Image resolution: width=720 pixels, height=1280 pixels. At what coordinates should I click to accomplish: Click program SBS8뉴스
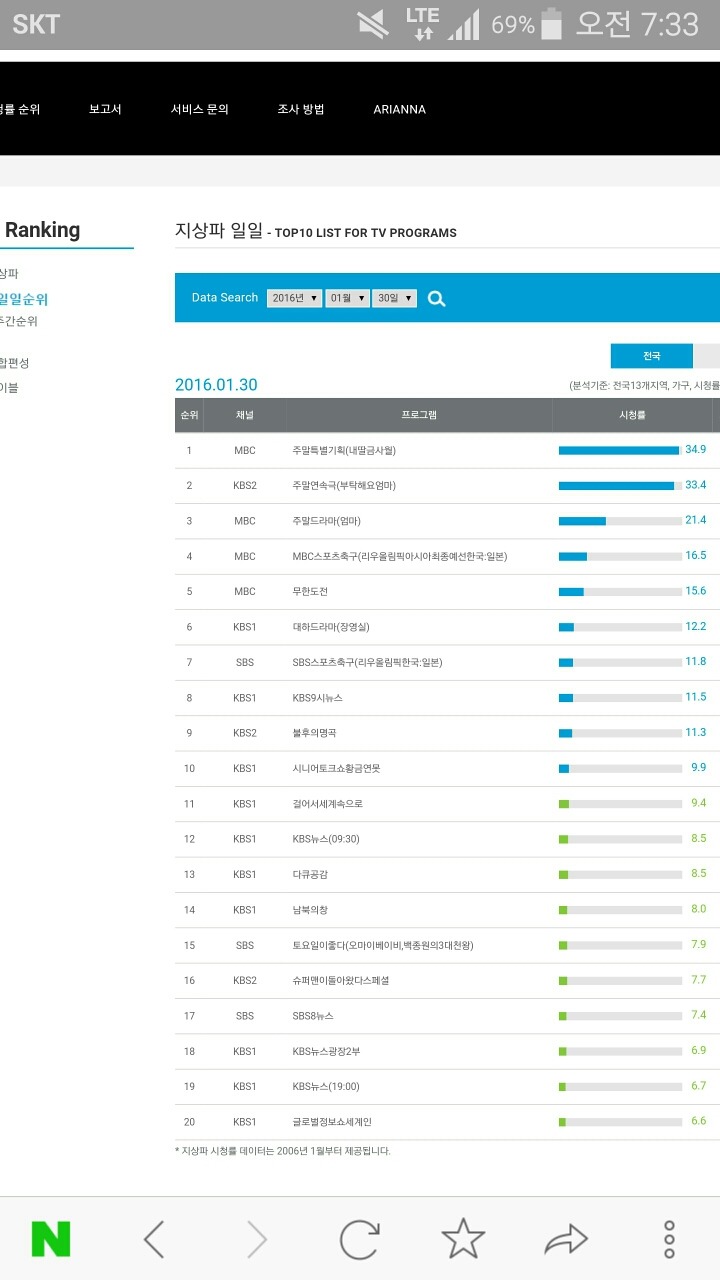(314, 1016)
